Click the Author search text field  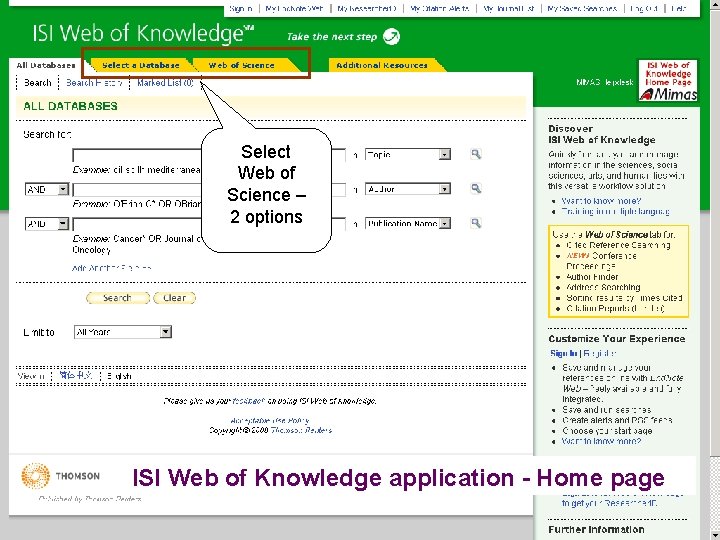pyautogui.click(x=209, y=189)
